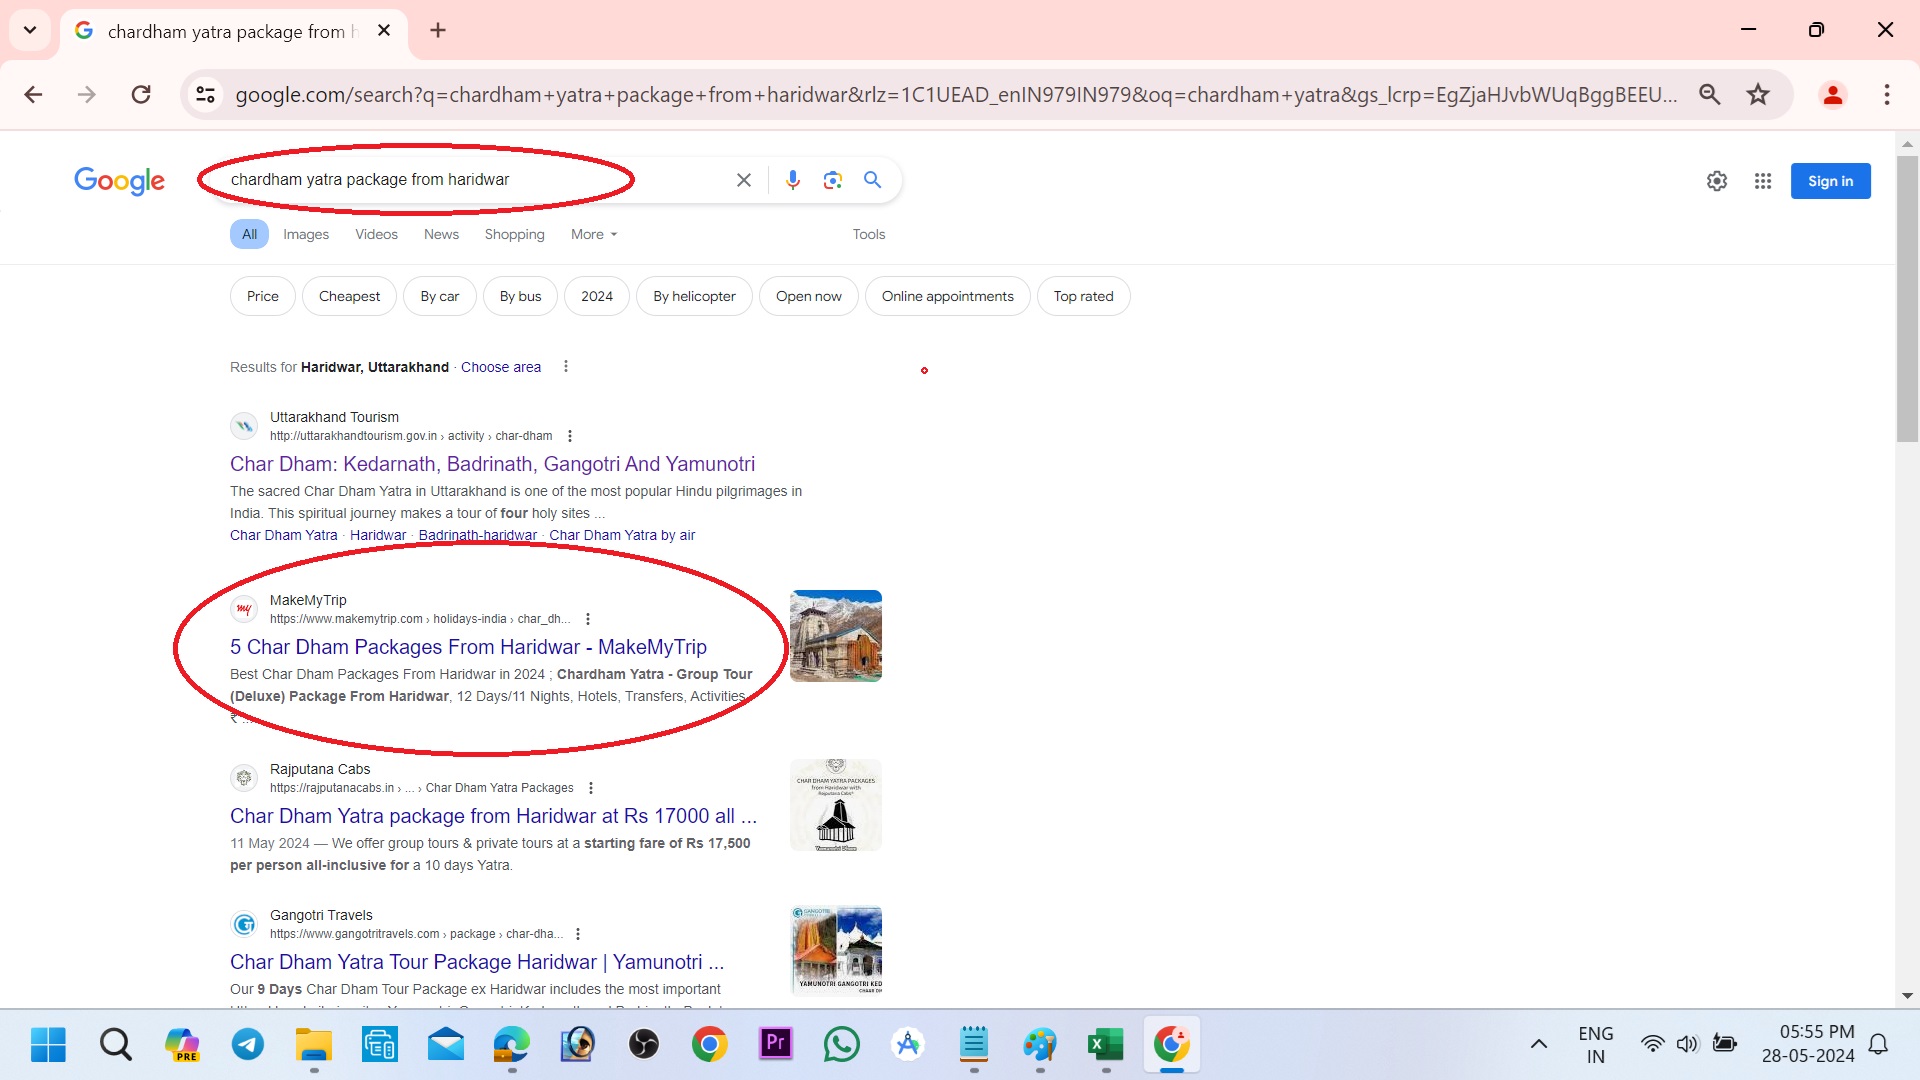Select the All results tab

(249, 234)
